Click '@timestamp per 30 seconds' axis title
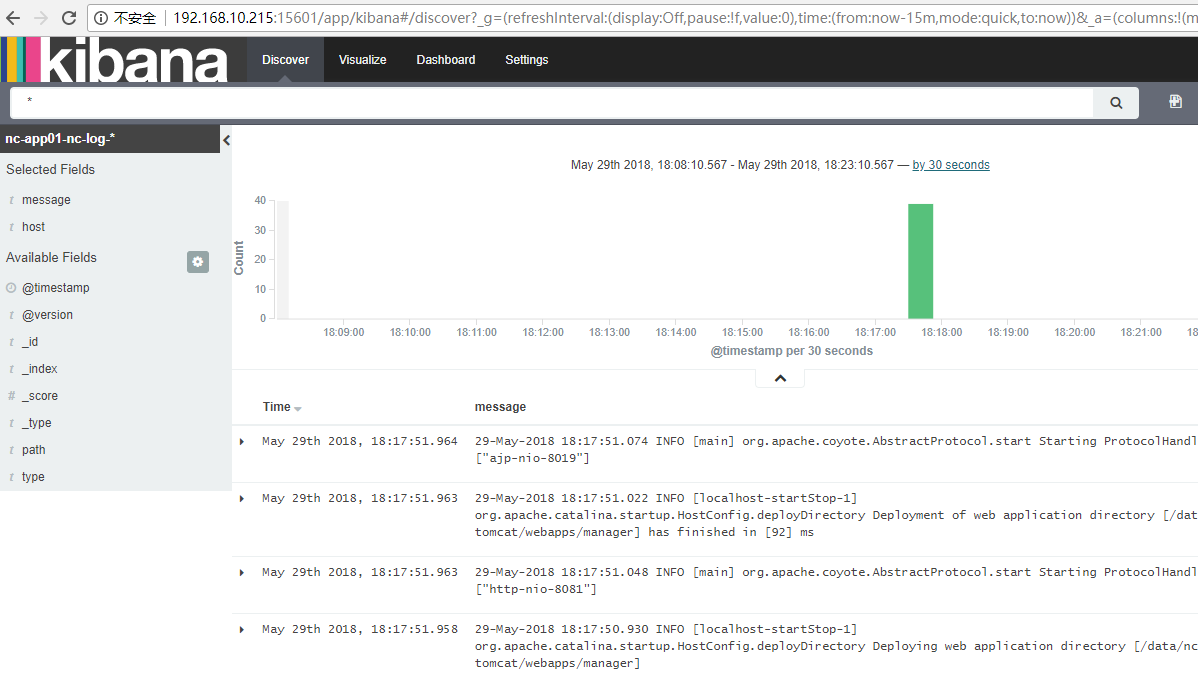The height and width of the screenshot is (682, 1198). pos(792,351)
